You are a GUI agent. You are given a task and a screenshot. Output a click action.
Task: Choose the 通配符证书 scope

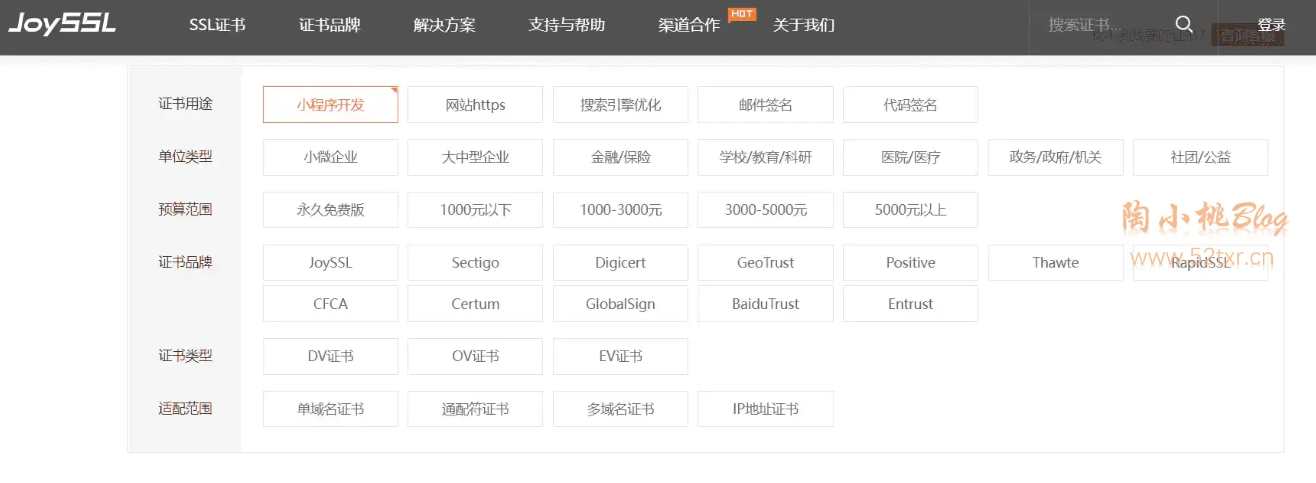click(475, 409)
